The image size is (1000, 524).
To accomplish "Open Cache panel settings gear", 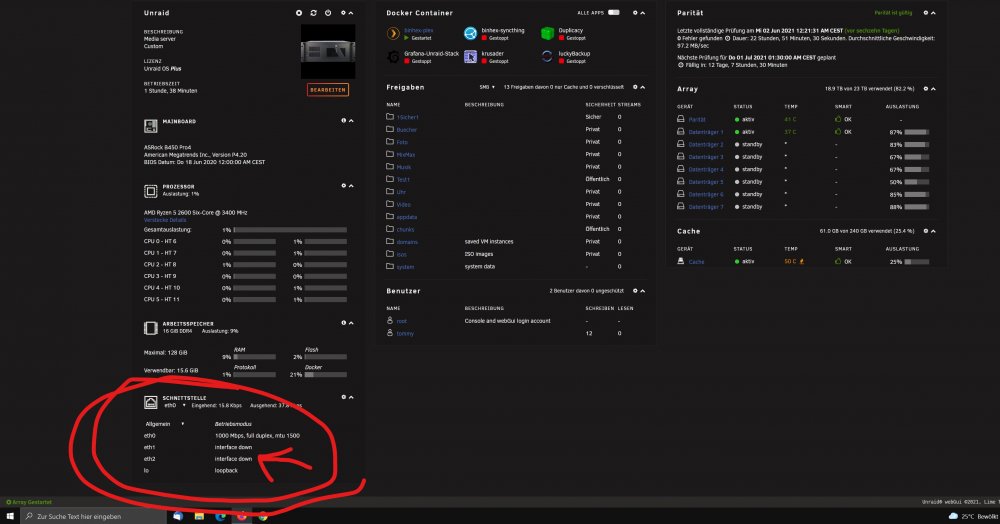I will [925, 231].
